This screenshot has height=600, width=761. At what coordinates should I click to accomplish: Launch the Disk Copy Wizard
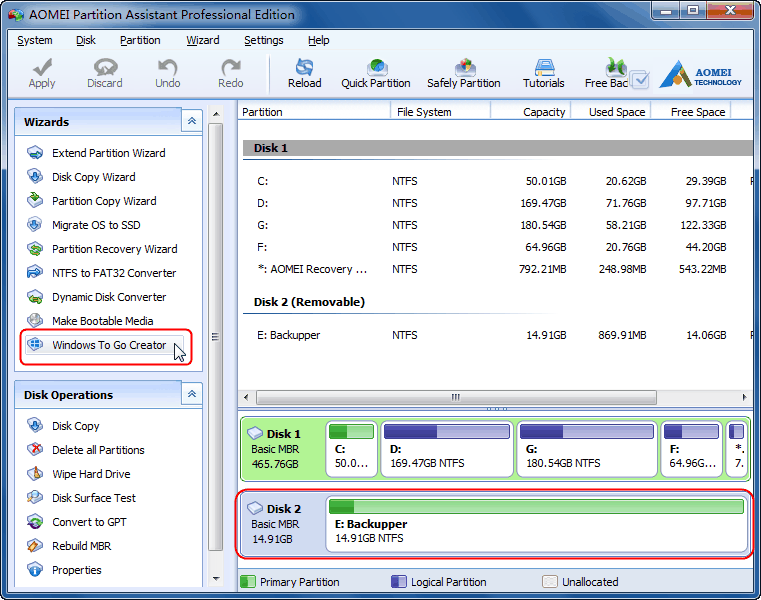click(x=94, y=177)
